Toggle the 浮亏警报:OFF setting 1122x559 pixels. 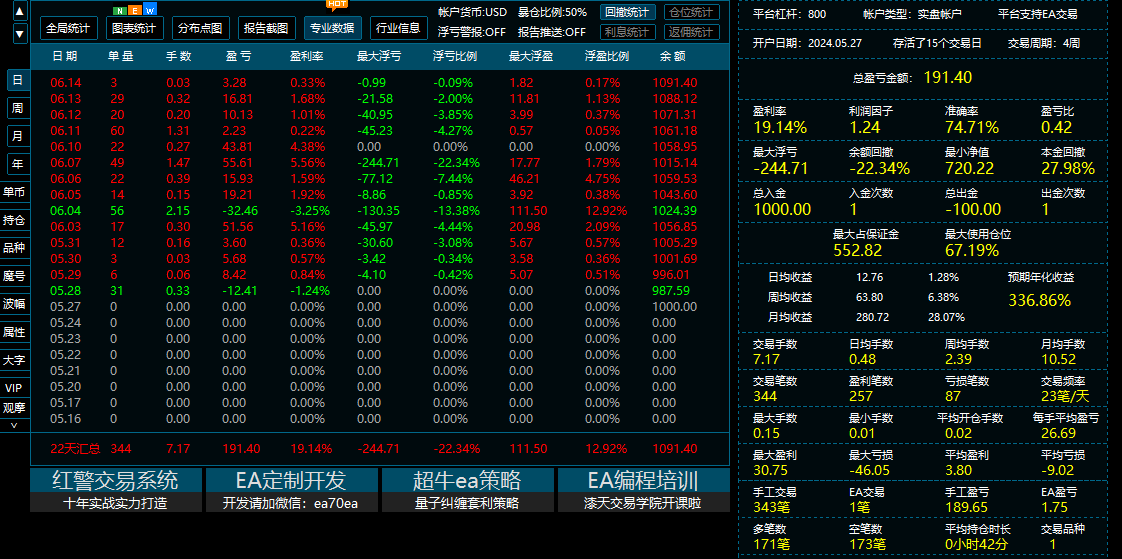tap(472, 31)
